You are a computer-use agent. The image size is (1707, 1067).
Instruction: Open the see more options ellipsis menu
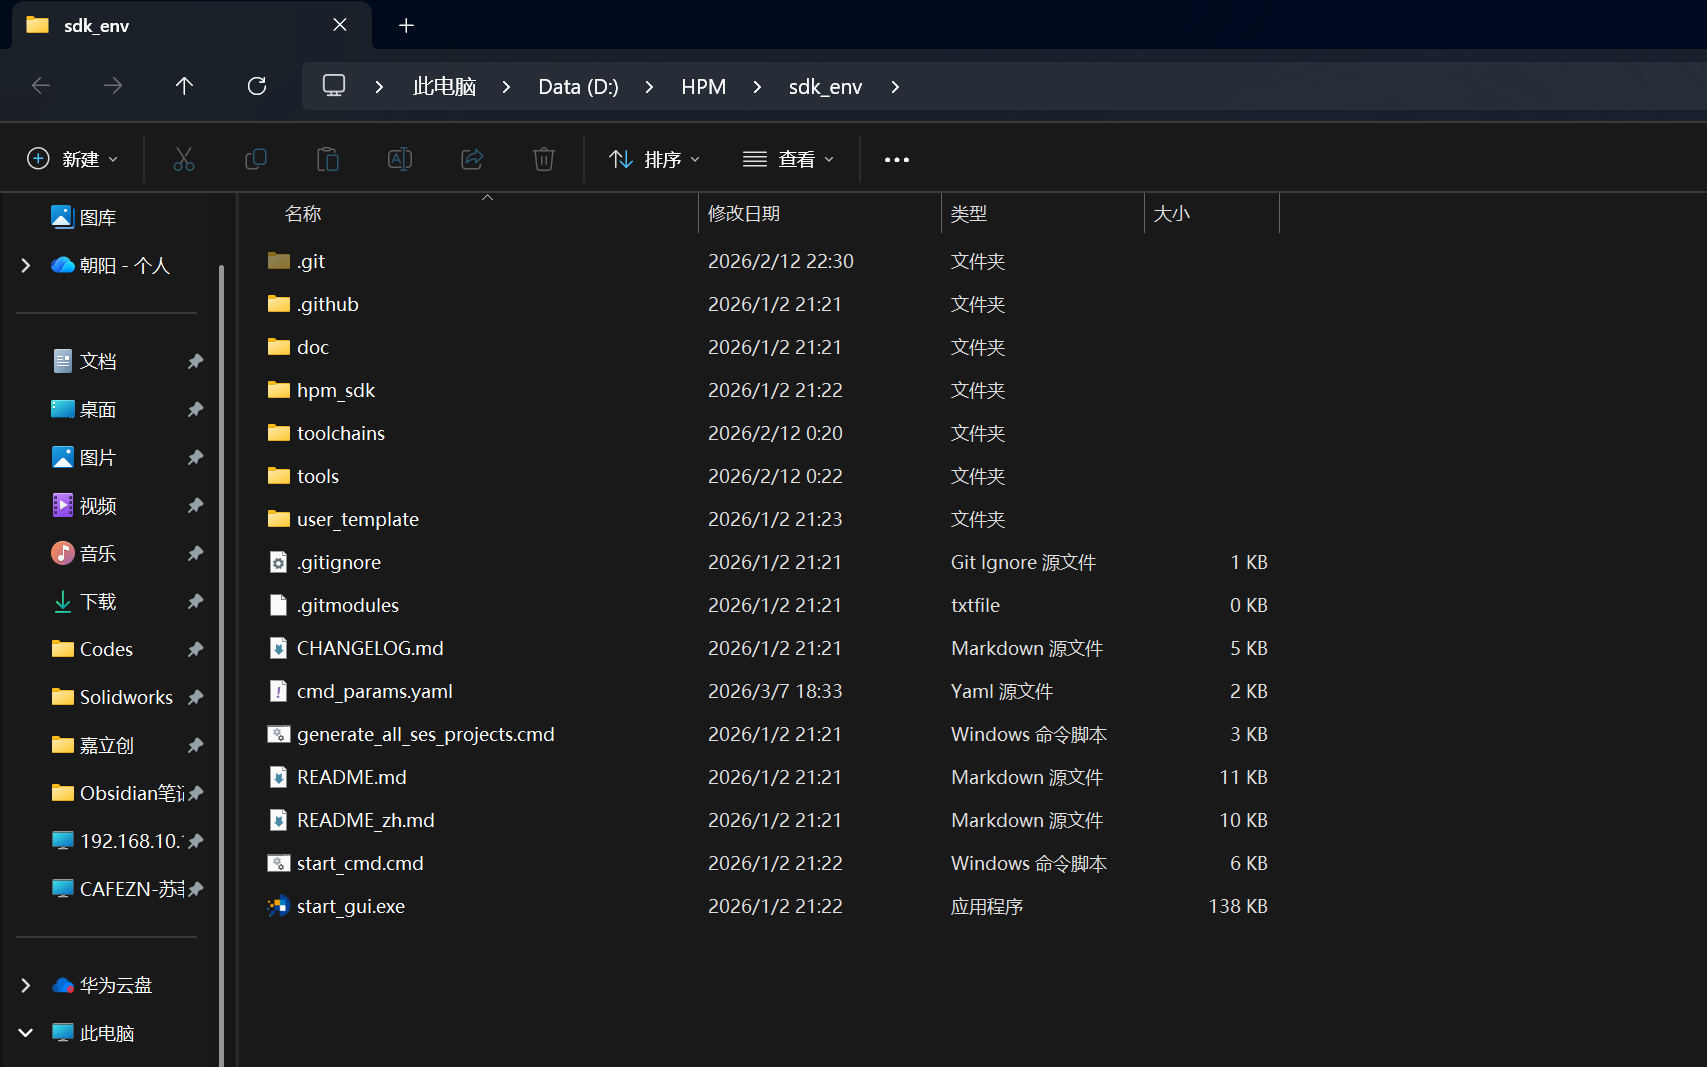click(x=897, y=160)
